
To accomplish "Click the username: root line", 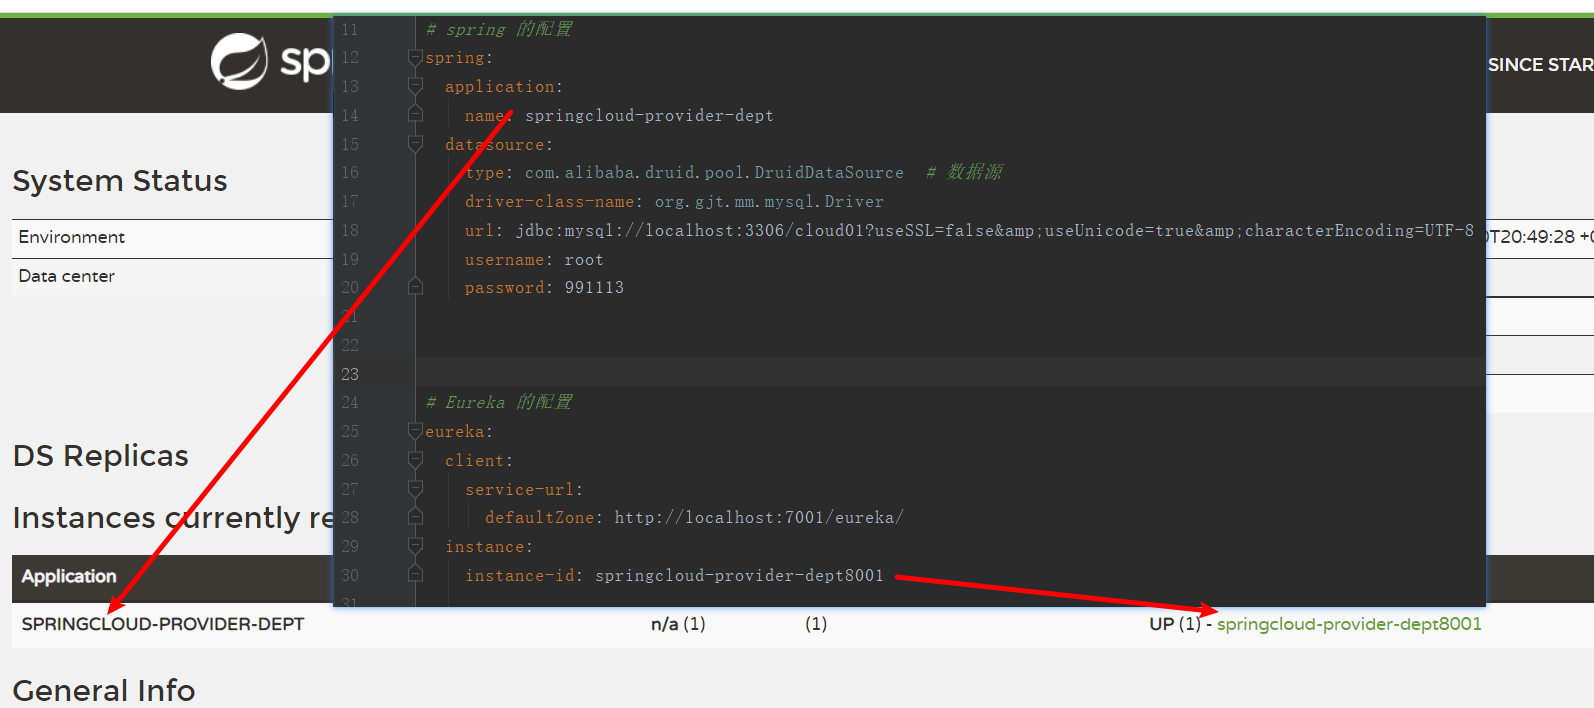I will (x=534, y=260).
